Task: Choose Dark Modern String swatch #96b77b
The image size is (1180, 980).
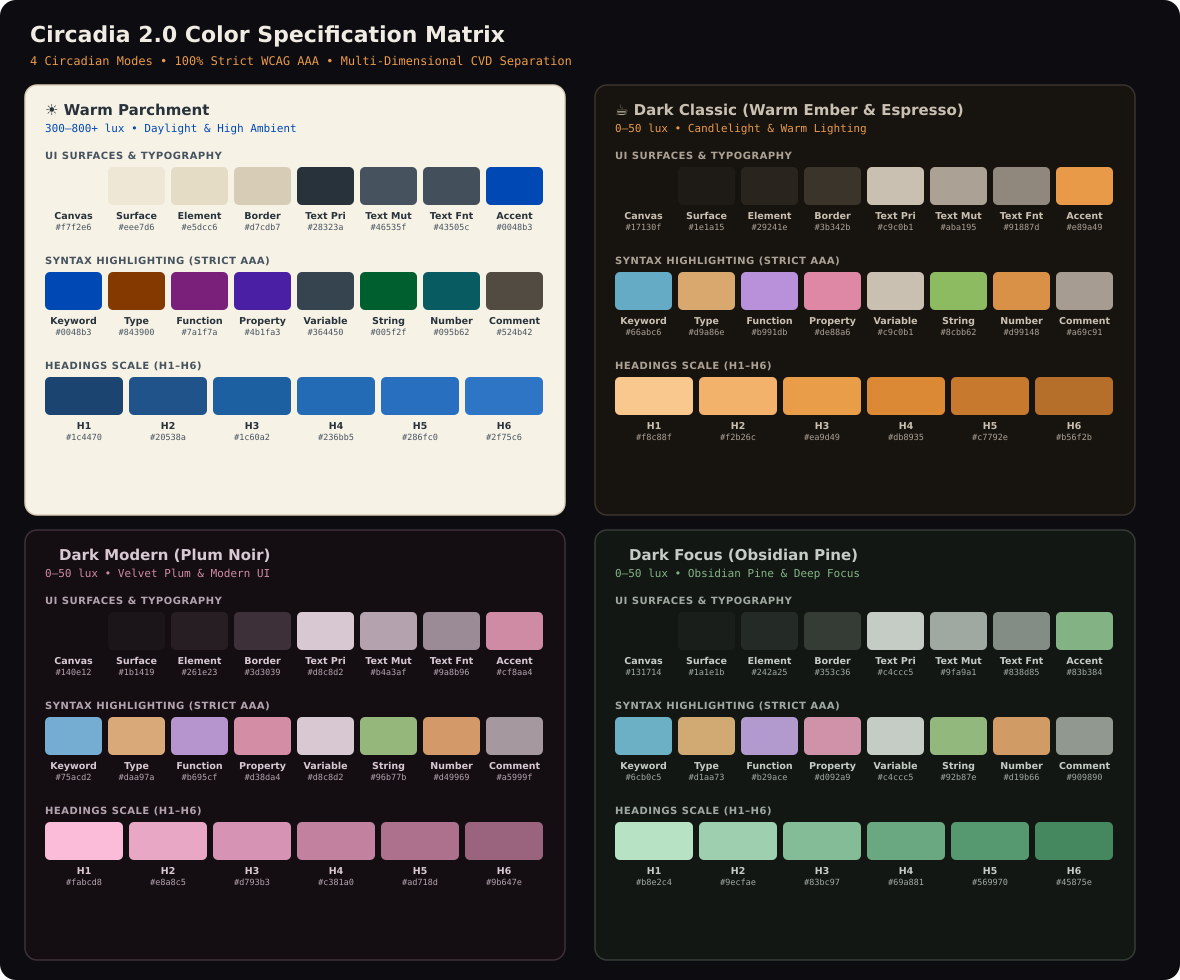Action: 388,736
